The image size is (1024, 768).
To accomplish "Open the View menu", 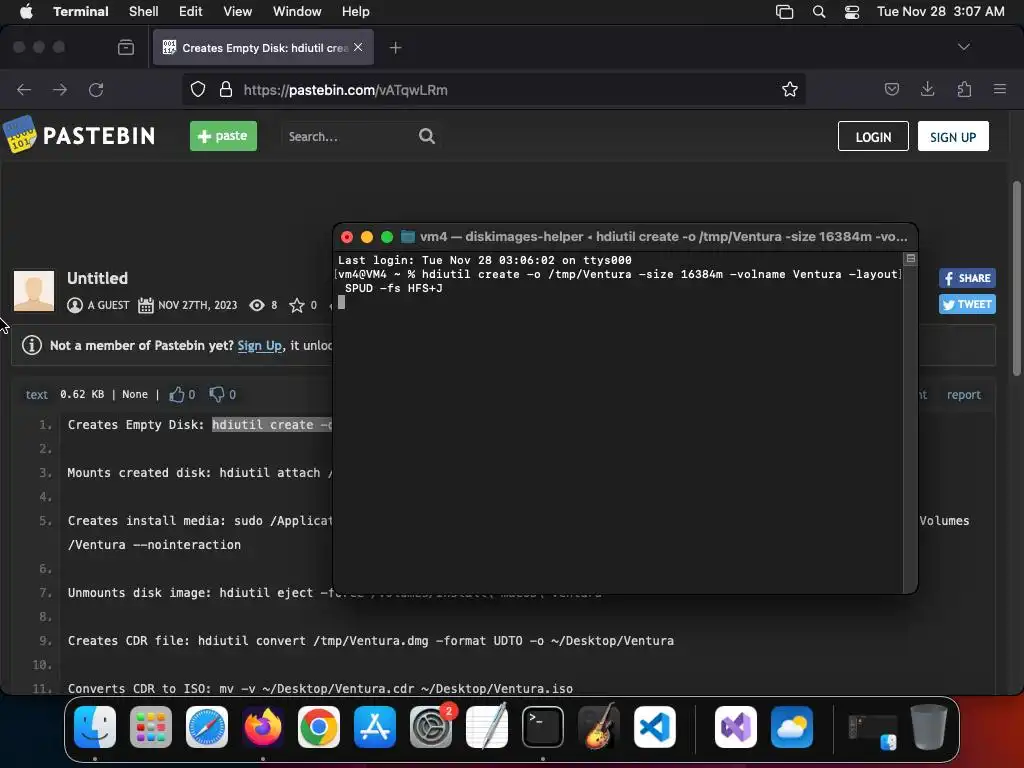I will click(238, 12).
